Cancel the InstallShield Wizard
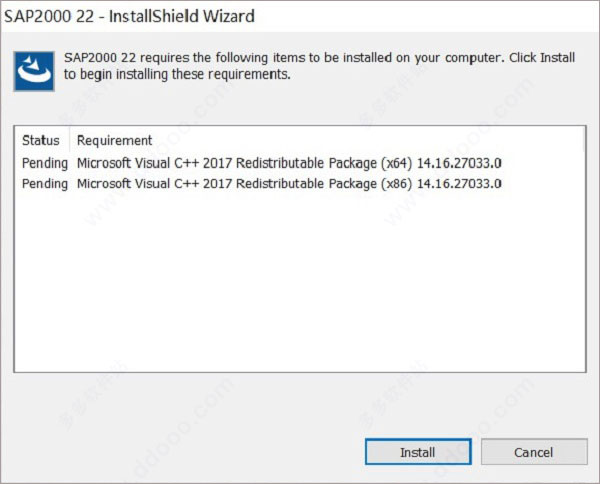This screenshot has width=600, height=484. pos(534,452)
